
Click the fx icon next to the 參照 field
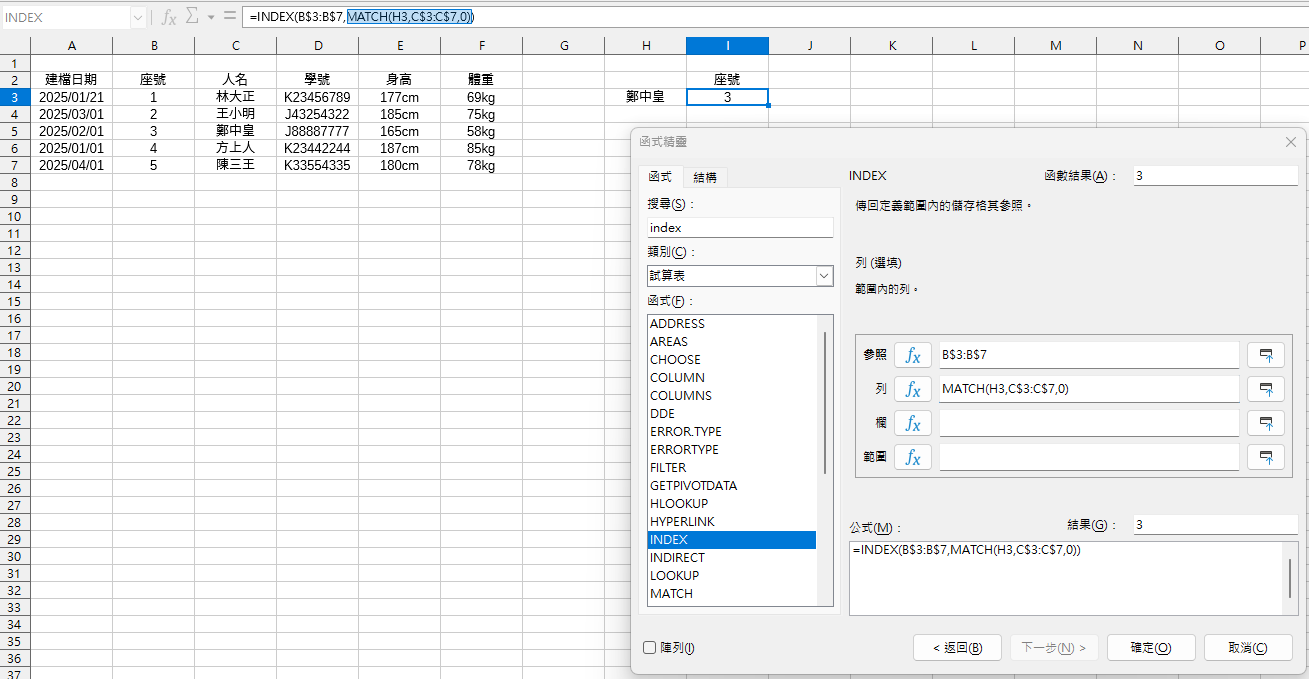coord(911,354)
